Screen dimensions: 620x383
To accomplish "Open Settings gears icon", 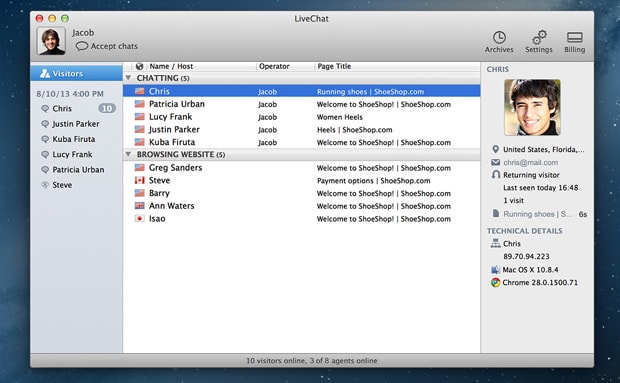I will point(539,37).
